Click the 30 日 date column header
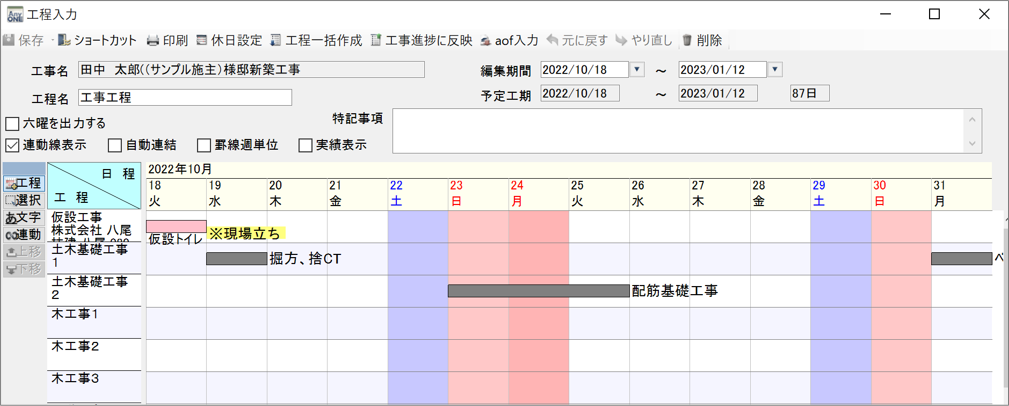Screen dimensions: 1009x406 [901, 193]
